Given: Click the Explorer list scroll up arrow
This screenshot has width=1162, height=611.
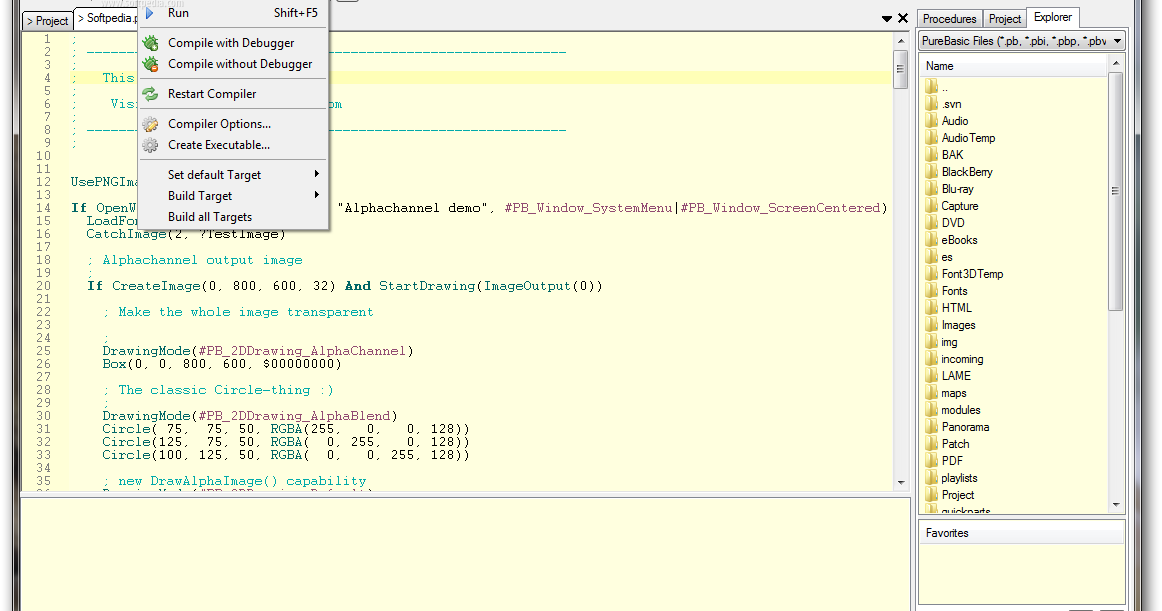Looking at the screenshot, I should 1116,65.
